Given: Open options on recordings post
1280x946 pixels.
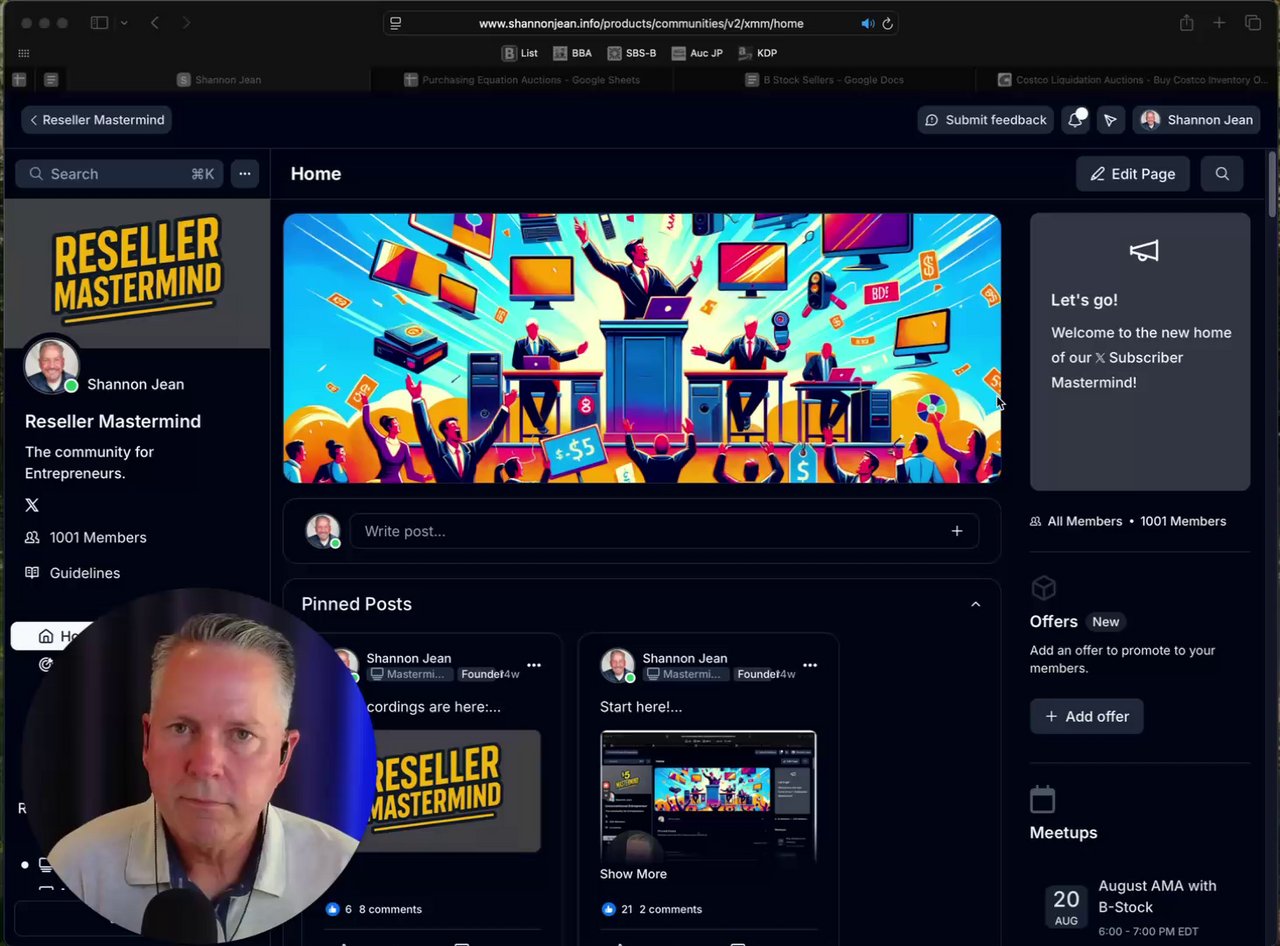Looking at the screenshot, I should tap(534, 665).
